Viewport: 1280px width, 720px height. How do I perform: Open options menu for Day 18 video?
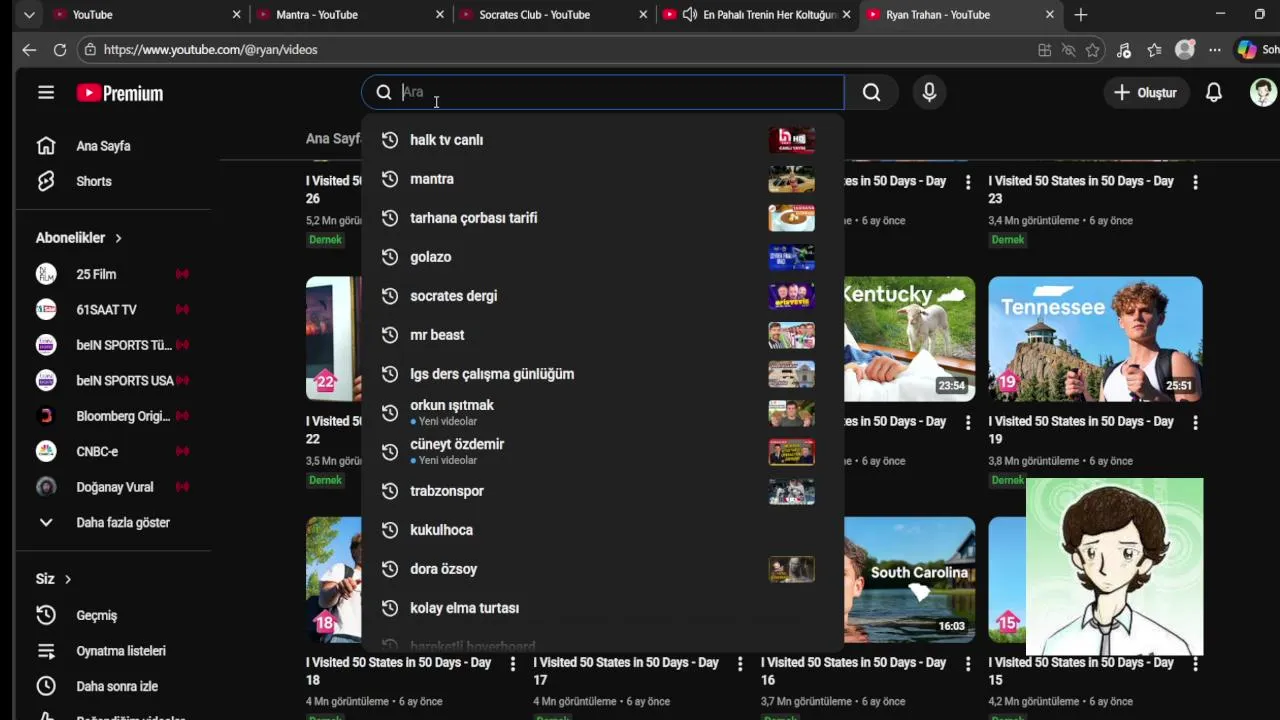point(513,664)
